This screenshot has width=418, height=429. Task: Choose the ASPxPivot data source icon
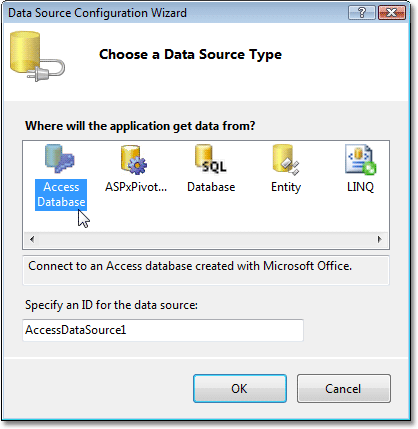(134, 160)
